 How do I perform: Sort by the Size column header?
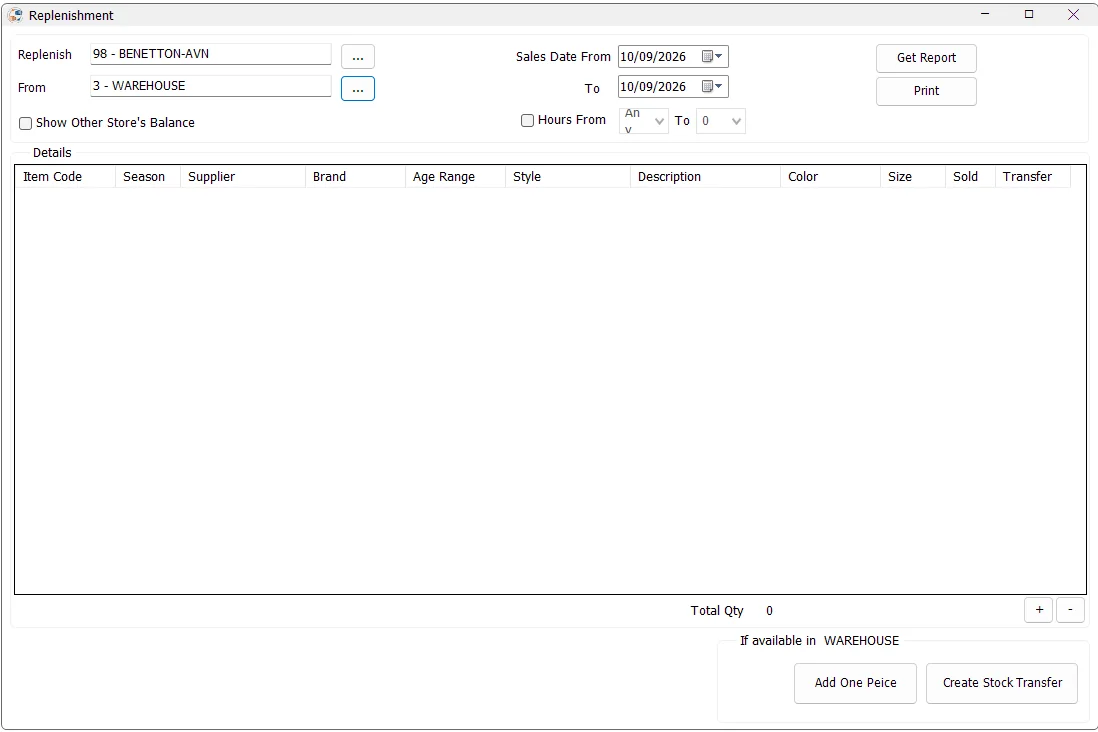[913, 177]
